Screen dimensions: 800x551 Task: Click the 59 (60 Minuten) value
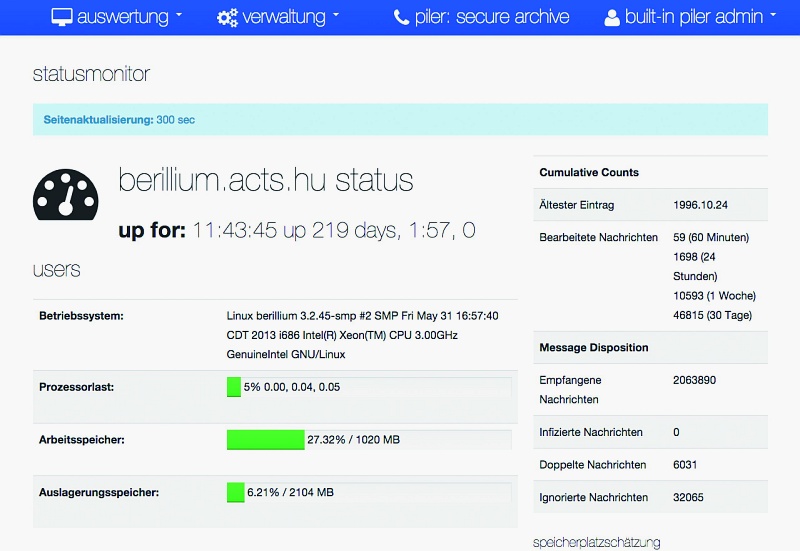pyautogui.click(x=711, y=237)
